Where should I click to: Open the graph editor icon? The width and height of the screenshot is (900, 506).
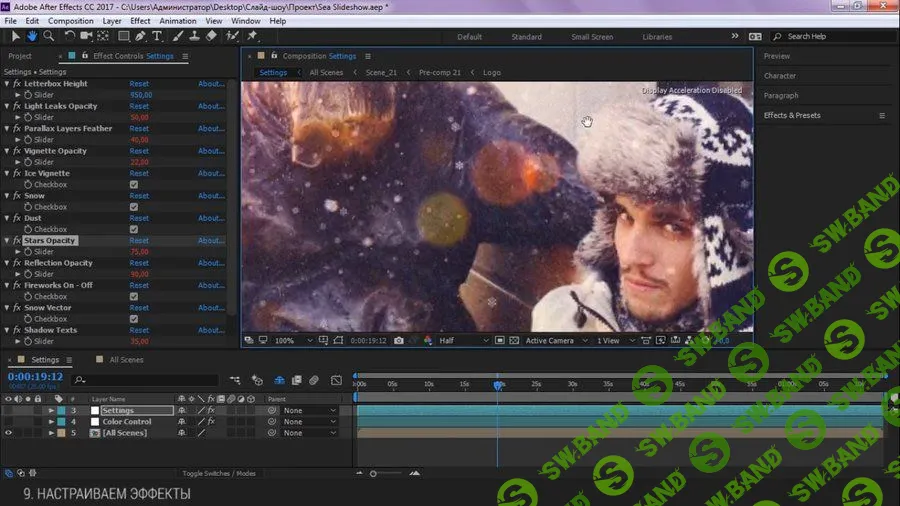336,380
